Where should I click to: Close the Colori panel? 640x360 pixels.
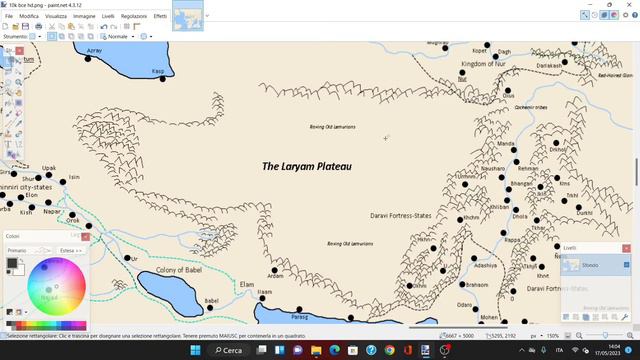click(x=85, y=236)
